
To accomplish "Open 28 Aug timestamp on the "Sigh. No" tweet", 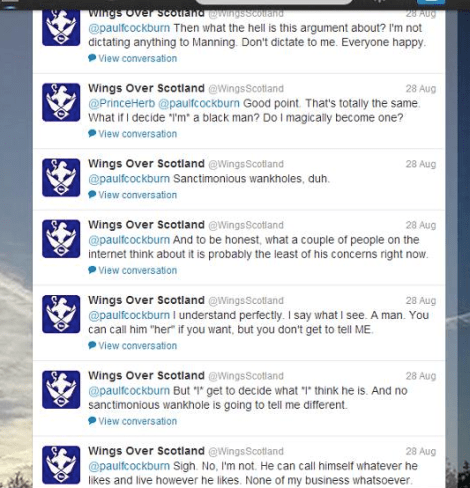I will [x=421, y=451].
